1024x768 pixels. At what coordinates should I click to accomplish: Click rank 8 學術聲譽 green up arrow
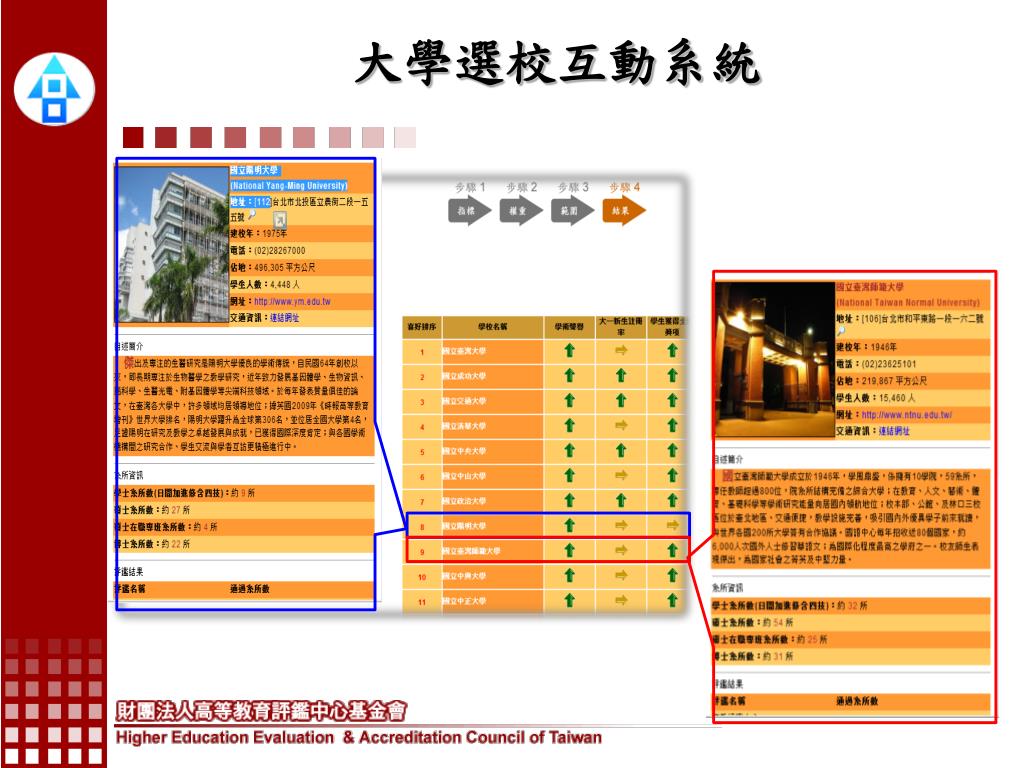point(569,525)
